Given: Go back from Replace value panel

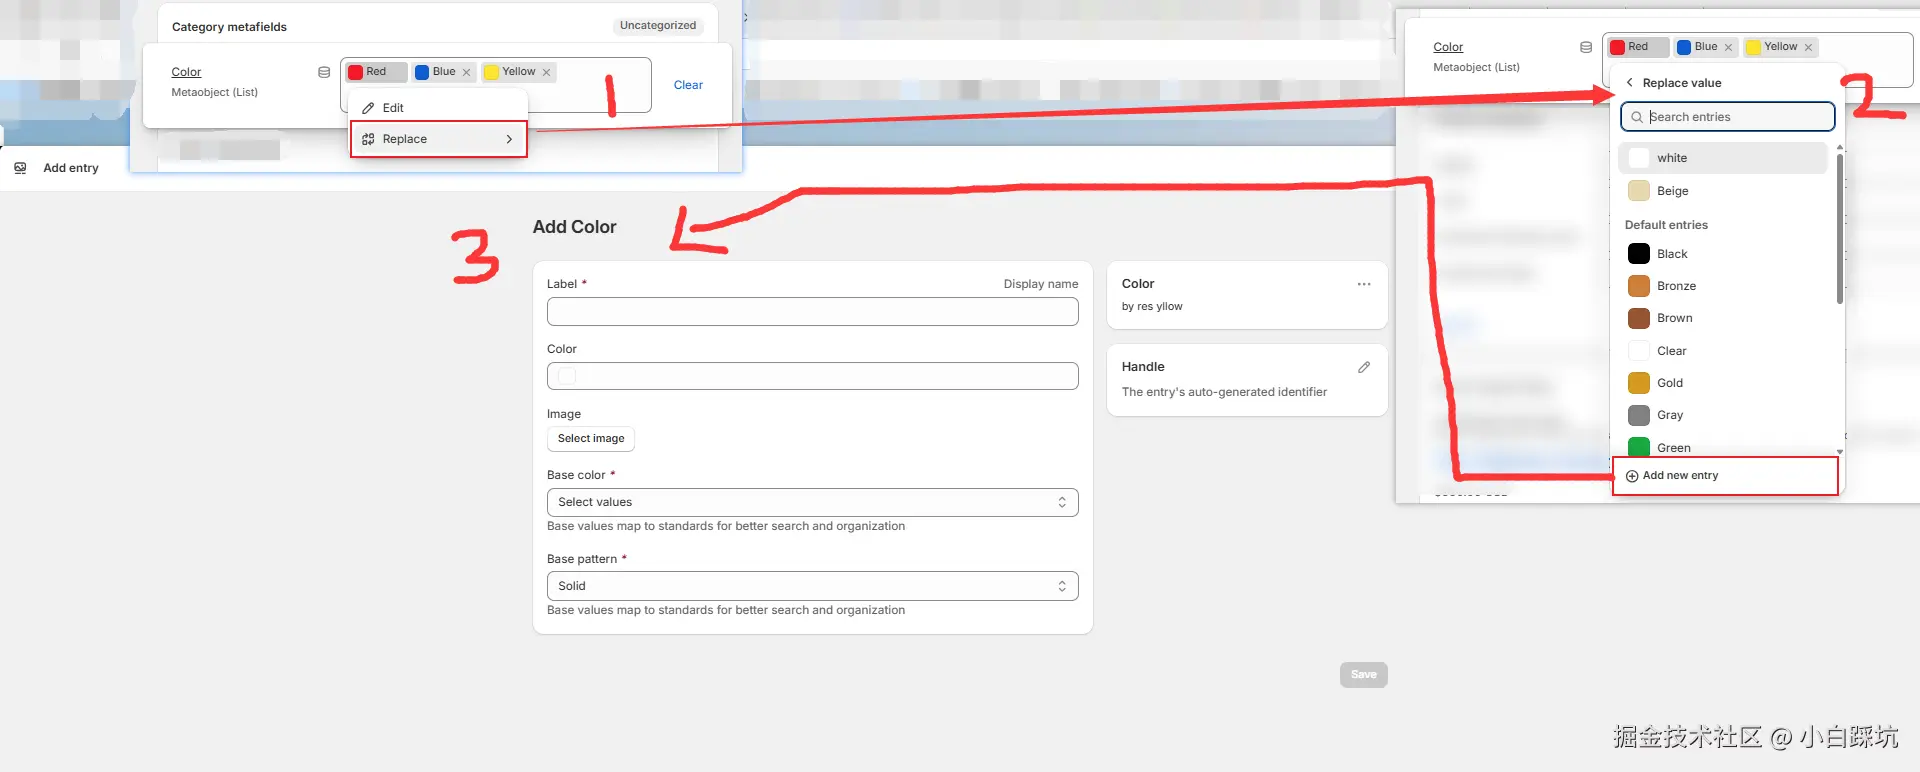Looking at the screenshot, I should point(1630,83).
